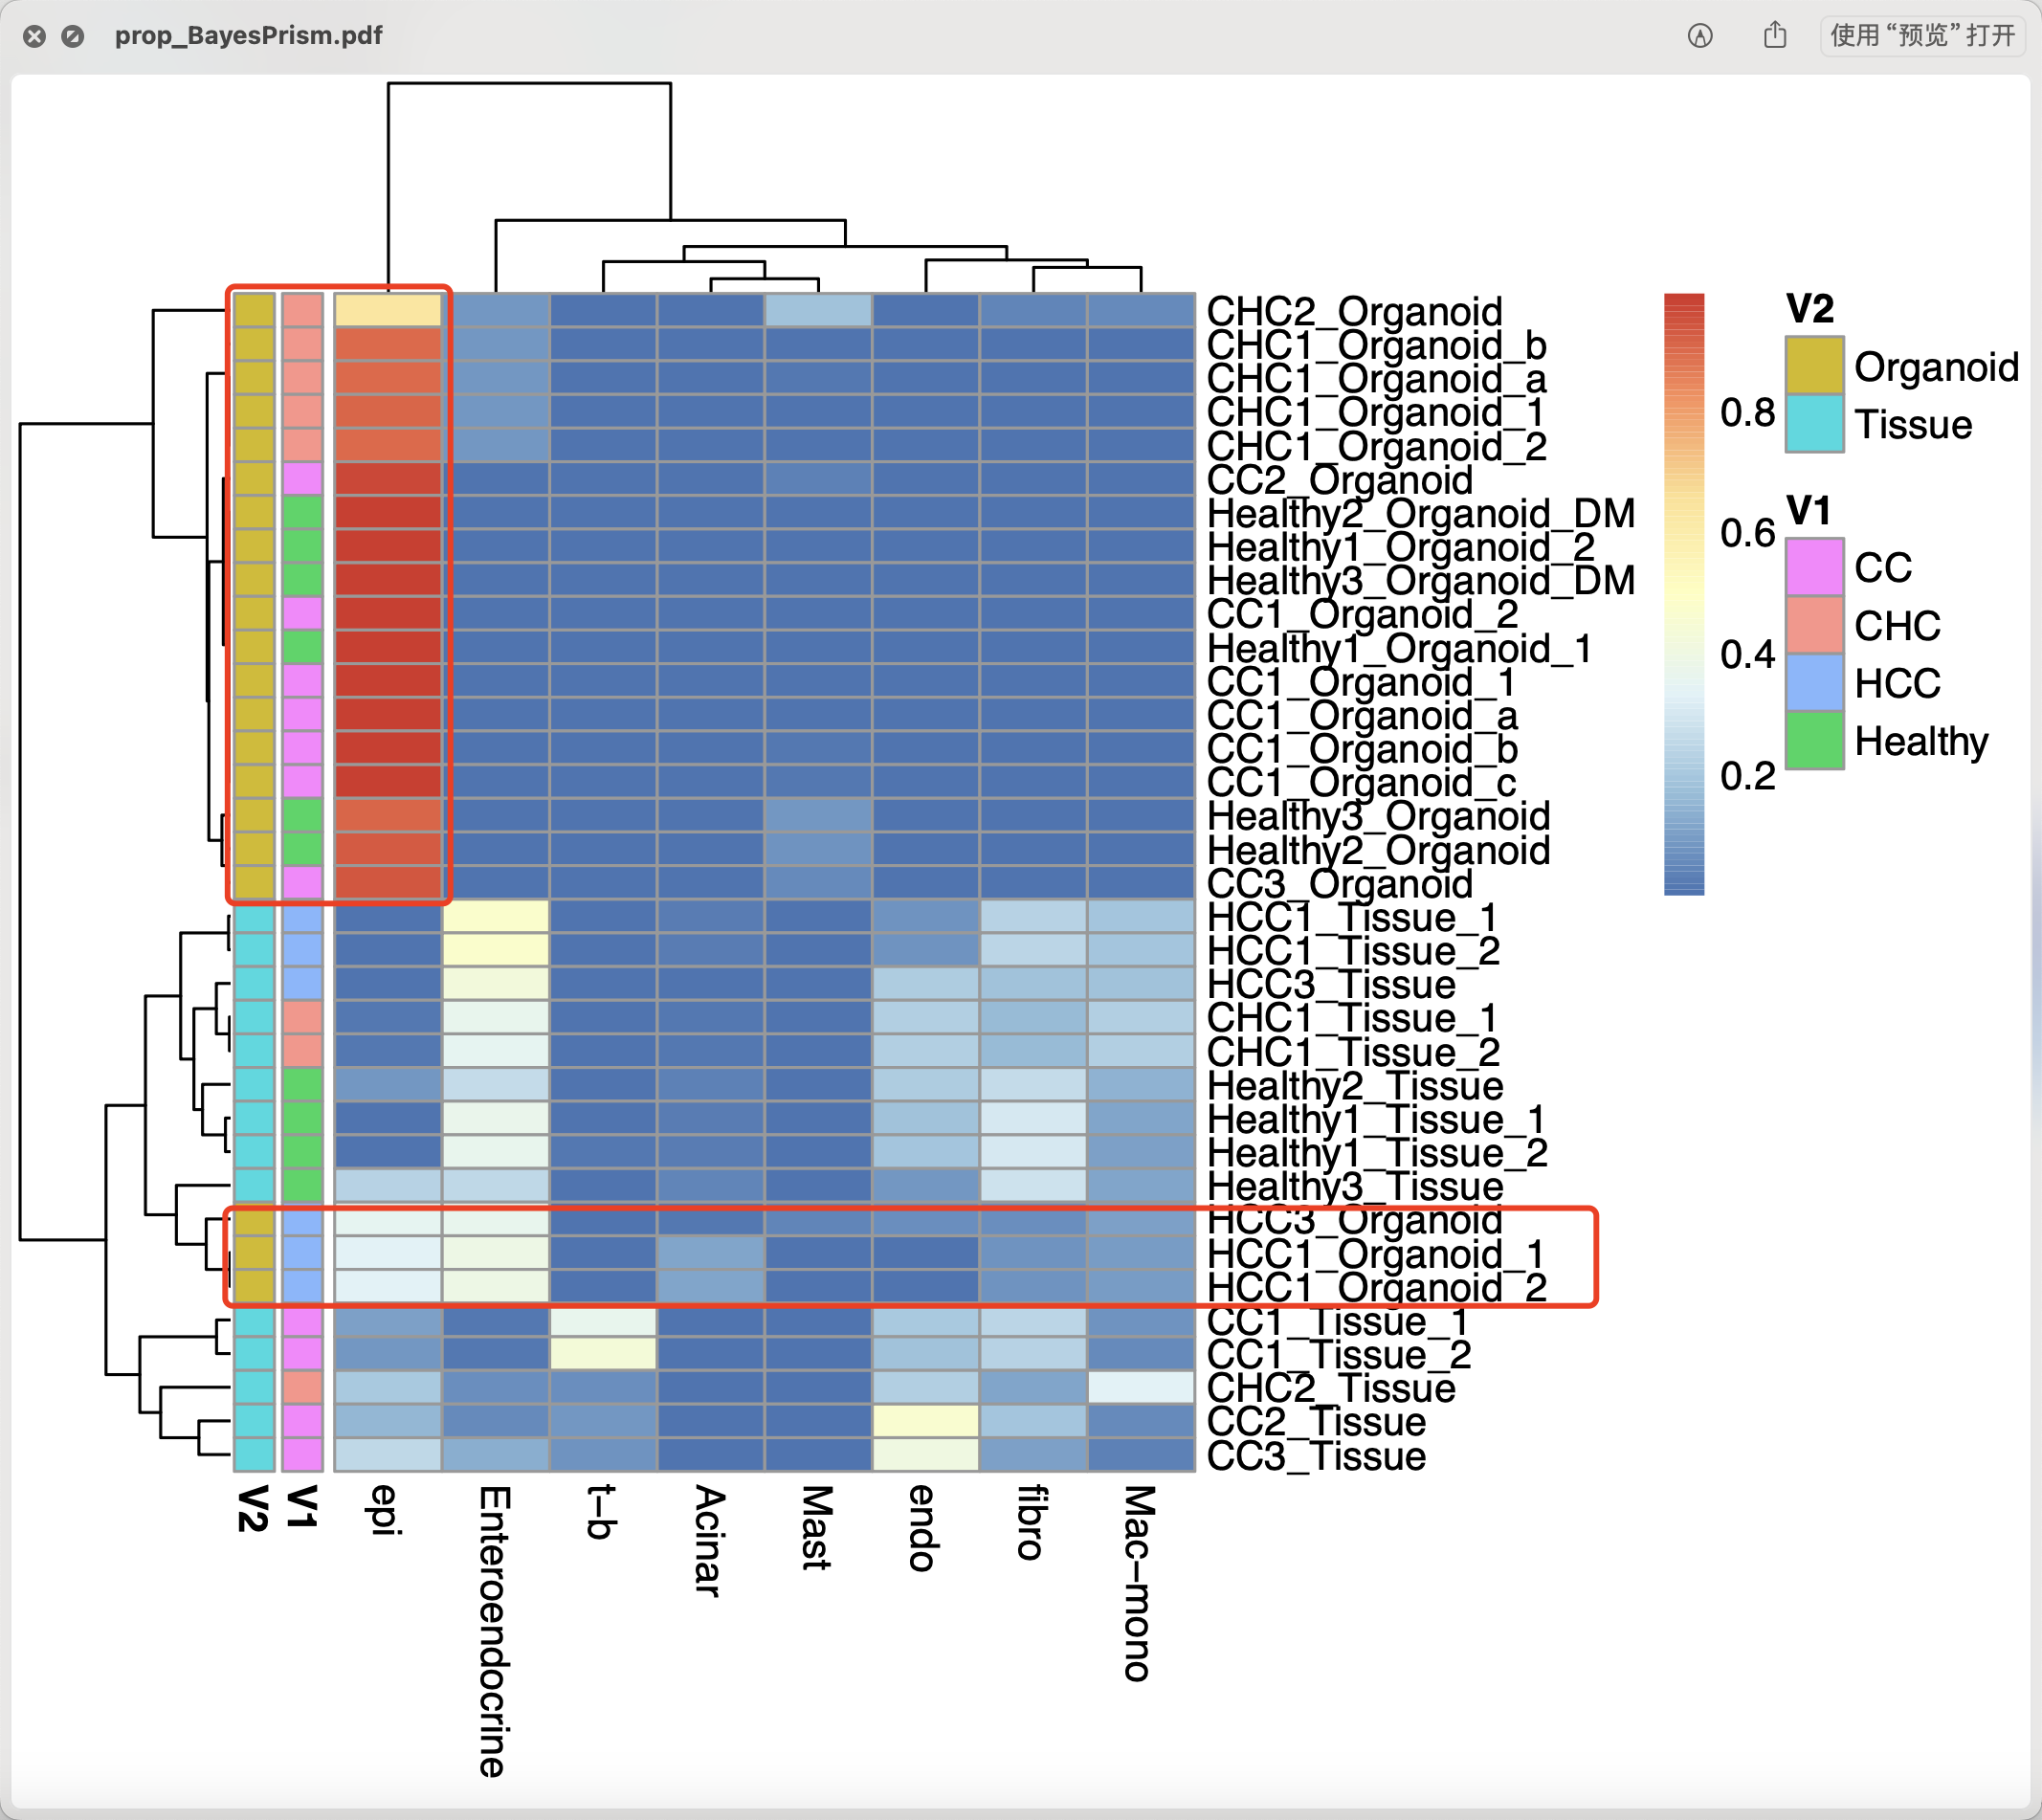Click the Mac-mono column label
Viewport: 2042px width, 1820px height.
(x=1139, y=1584)
